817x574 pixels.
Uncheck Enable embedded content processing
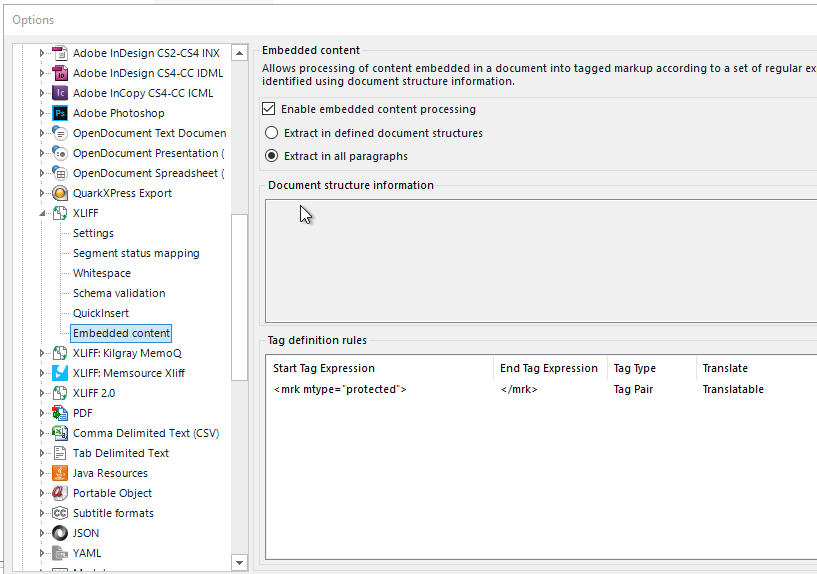pos(268,109)
